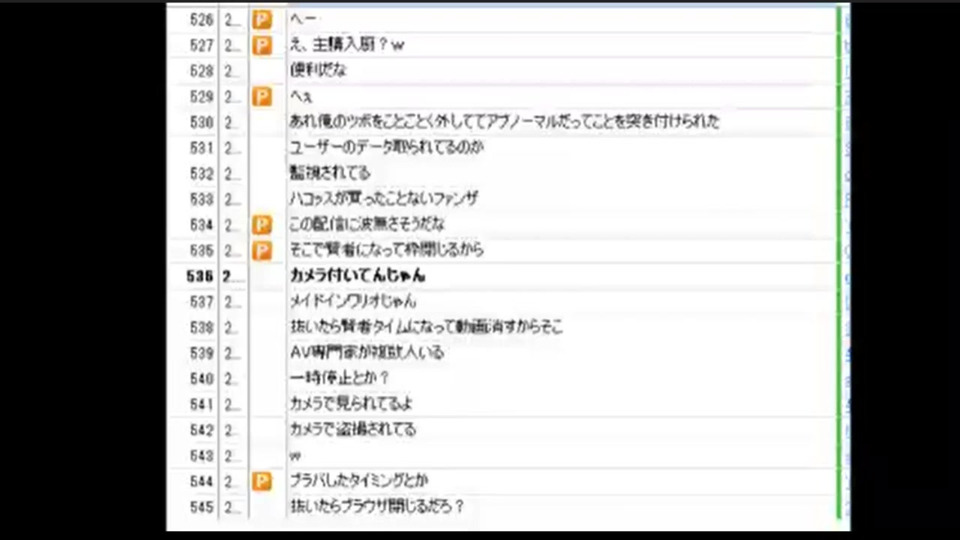Select the comment 'へー'
This screenshot has width=960, height=540.
click(x=303, y=20)
